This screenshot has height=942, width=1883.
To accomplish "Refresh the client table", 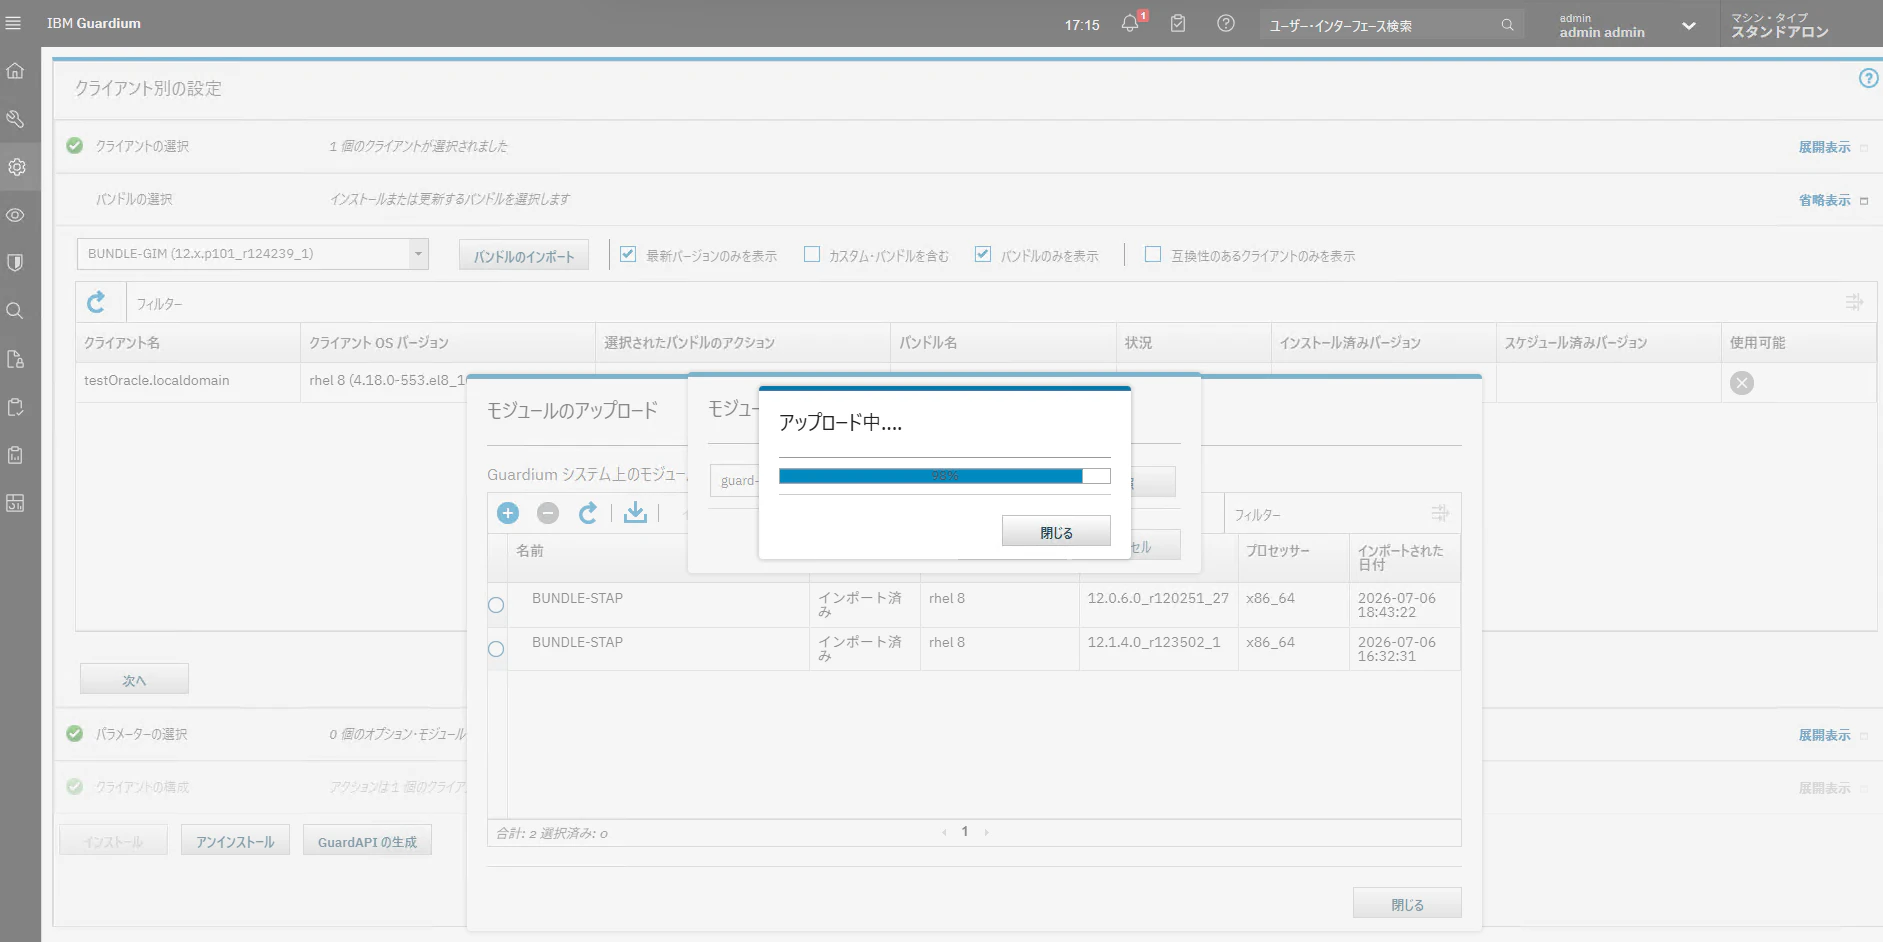I will [96, 302].
